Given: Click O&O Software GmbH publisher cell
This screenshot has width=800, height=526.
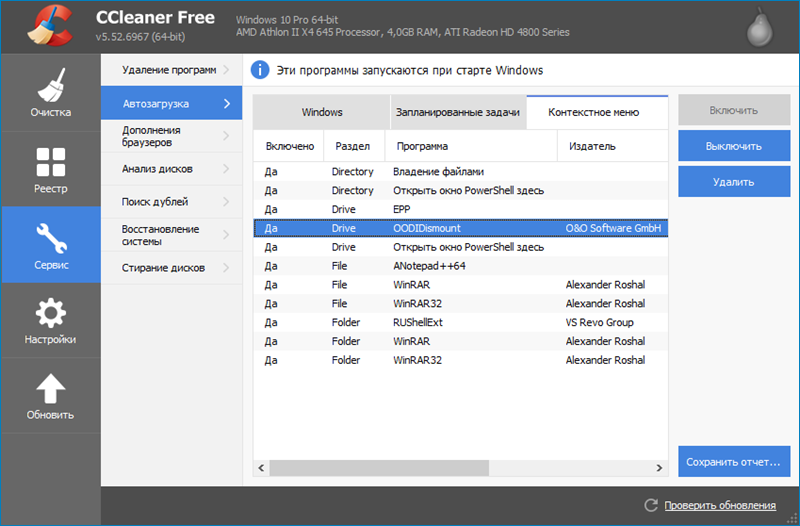Looking at the screenshot, I should coord(613,228).
